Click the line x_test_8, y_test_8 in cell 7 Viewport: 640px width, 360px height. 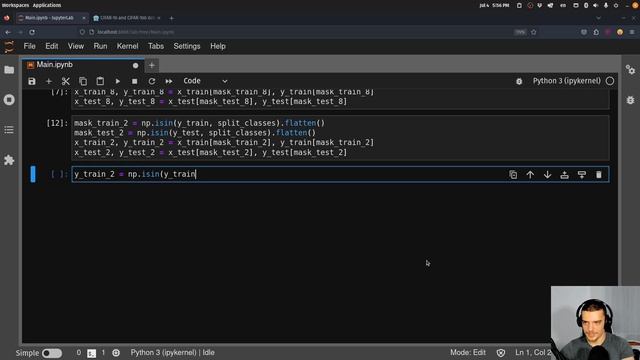(210, 102)
